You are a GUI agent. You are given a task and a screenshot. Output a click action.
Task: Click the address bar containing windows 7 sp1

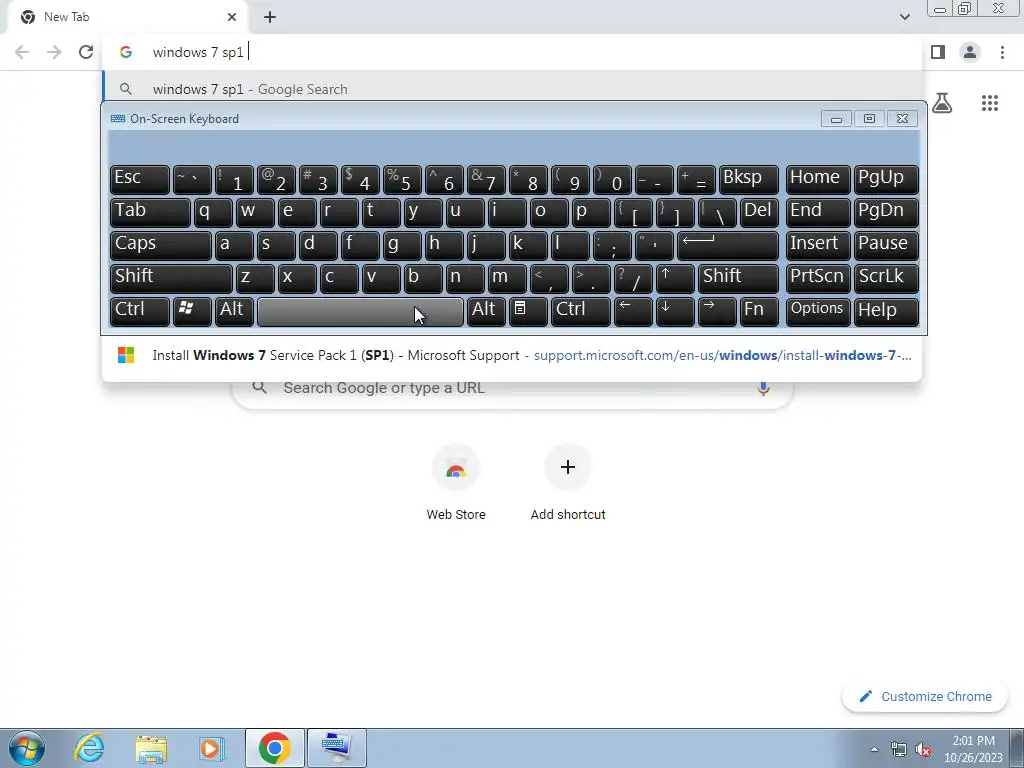(513, 52)
